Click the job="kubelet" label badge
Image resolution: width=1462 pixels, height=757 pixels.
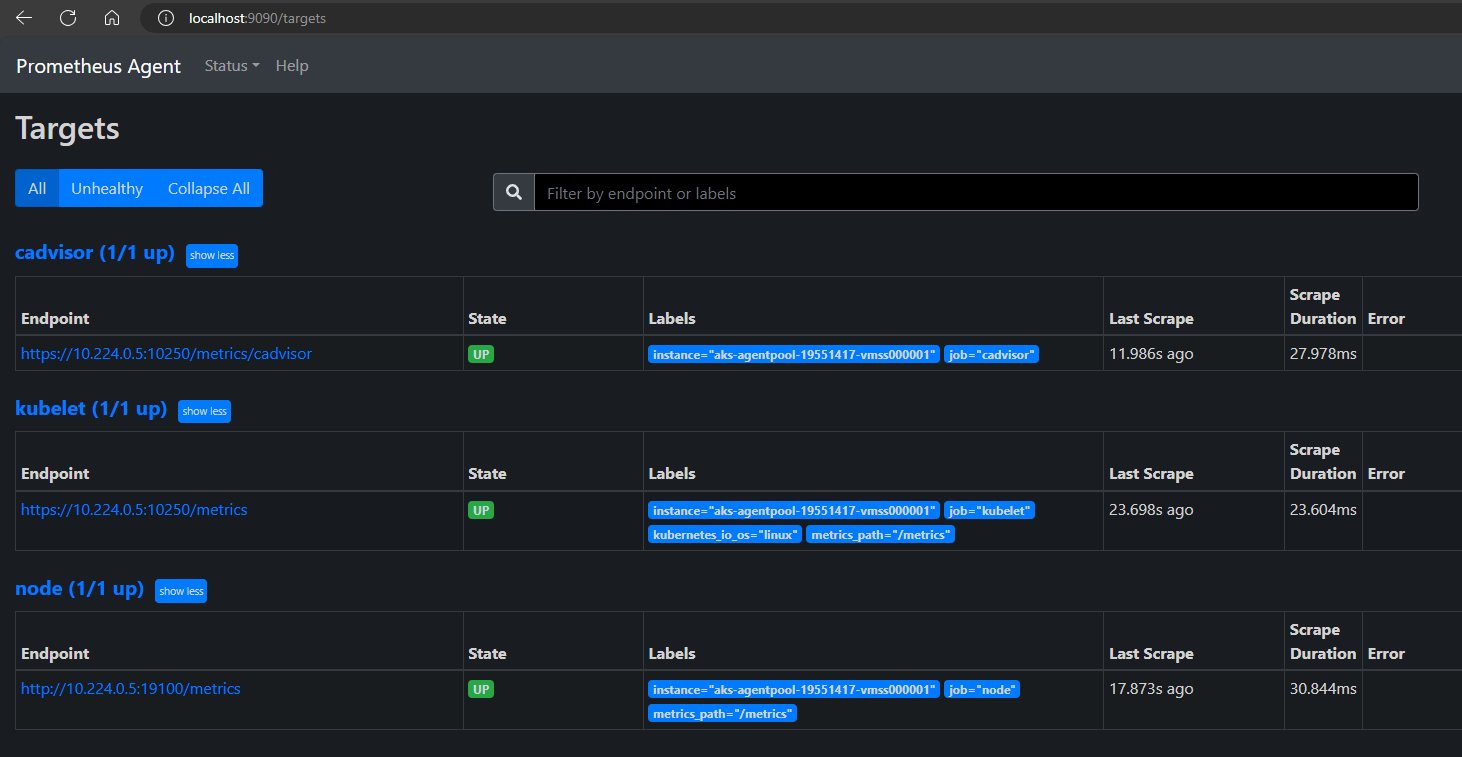(x=989, y=510)
